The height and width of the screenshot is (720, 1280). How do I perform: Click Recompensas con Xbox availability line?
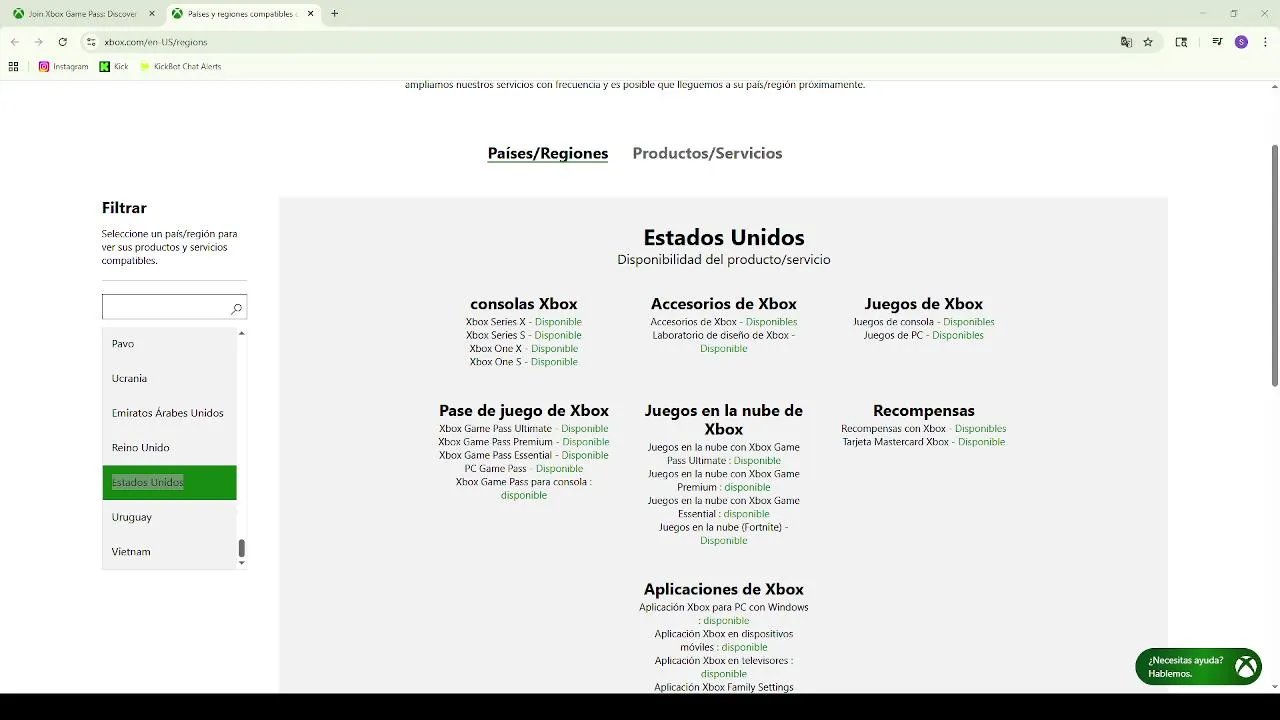click(924, 429)
